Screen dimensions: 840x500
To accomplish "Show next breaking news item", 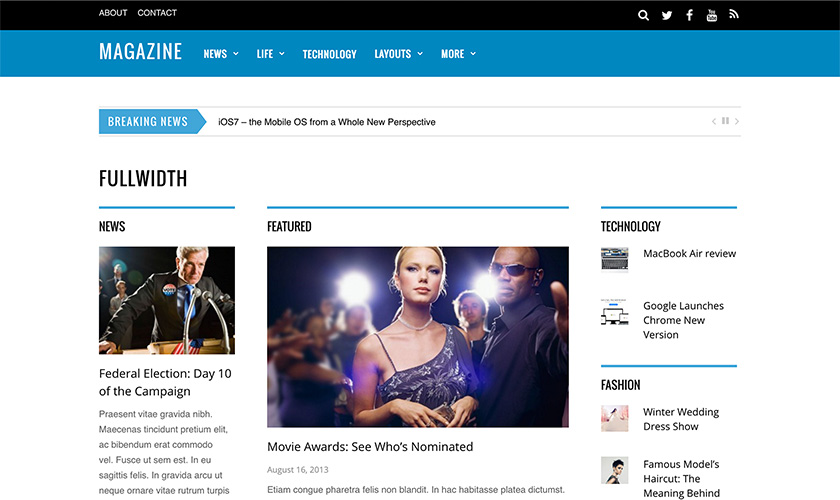I will pos(737,122).
